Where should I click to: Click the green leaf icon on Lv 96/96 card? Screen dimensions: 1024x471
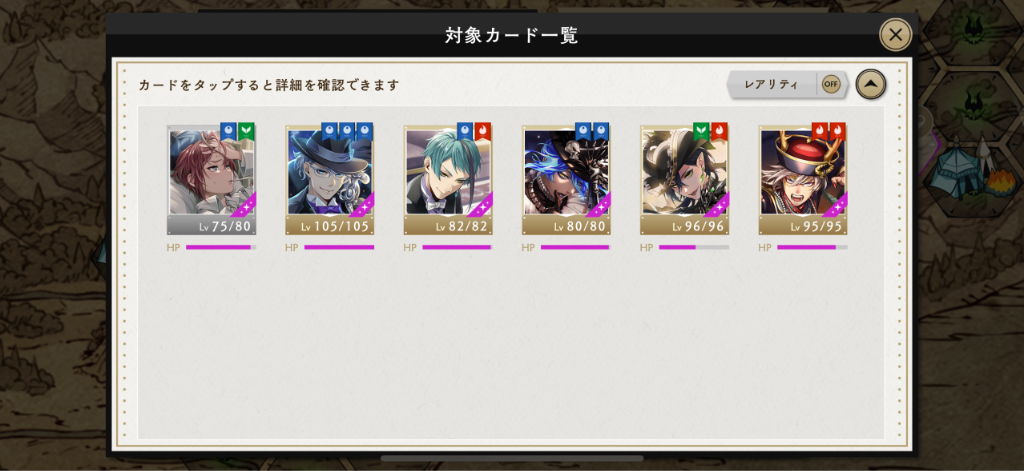coord(701,131)
